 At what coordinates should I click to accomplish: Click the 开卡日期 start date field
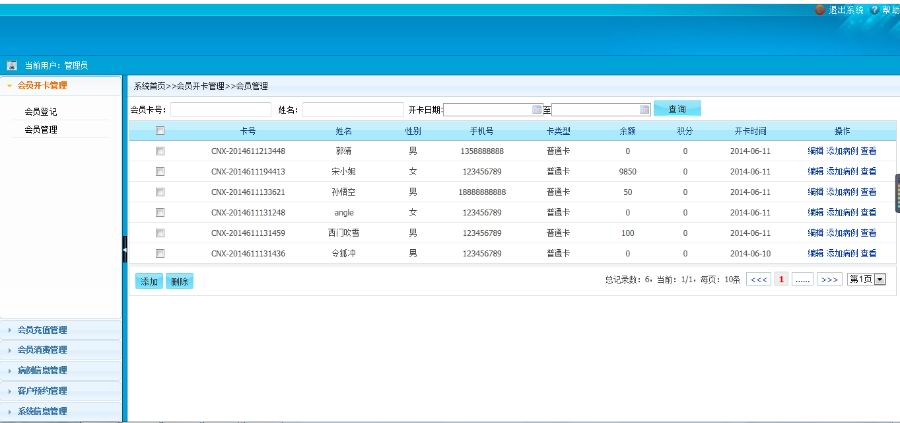(494, 109)
